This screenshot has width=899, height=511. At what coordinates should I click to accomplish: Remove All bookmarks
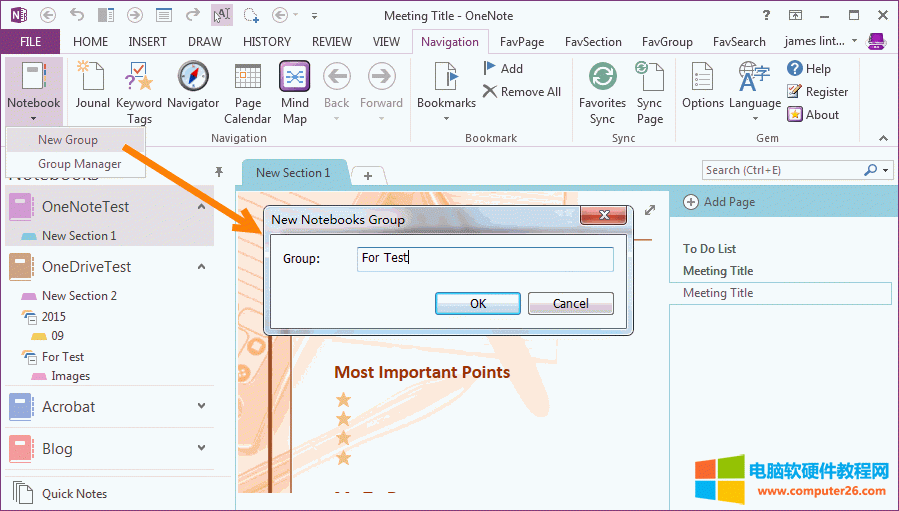(522, 91)
